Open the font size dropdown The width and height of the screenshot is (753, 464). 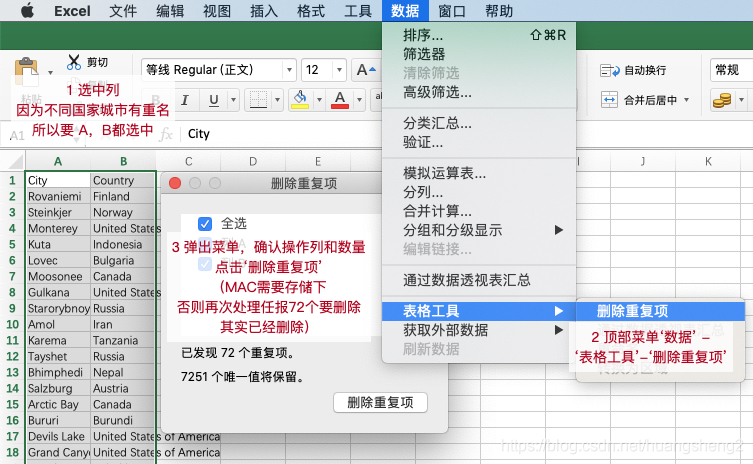[x=340, y=70]
